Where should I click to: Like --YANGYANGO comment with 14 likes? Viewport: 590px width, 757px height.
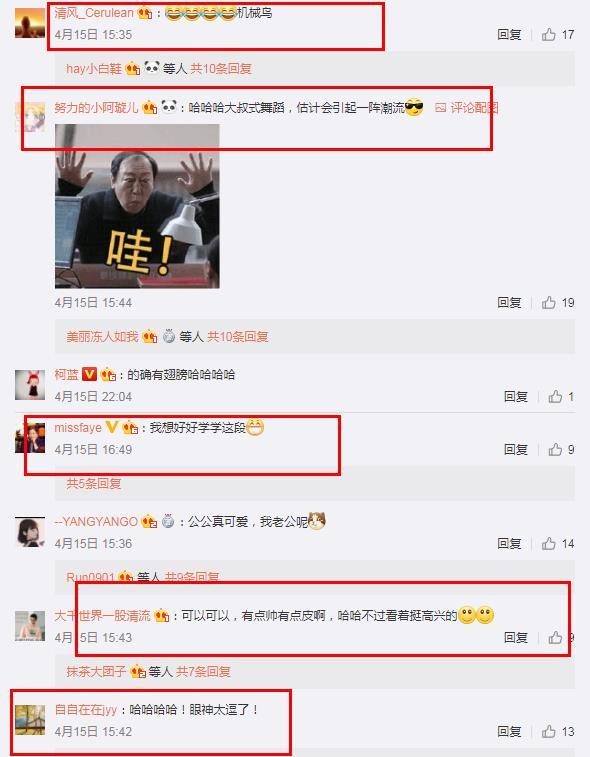tap(548, 544)
